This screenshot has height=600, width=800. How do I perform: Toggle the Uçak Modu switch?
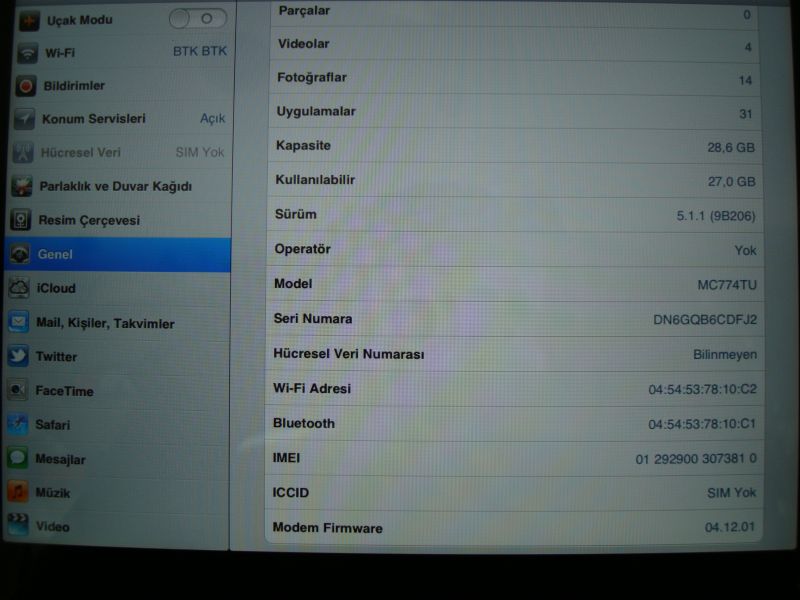click(198, 19)
